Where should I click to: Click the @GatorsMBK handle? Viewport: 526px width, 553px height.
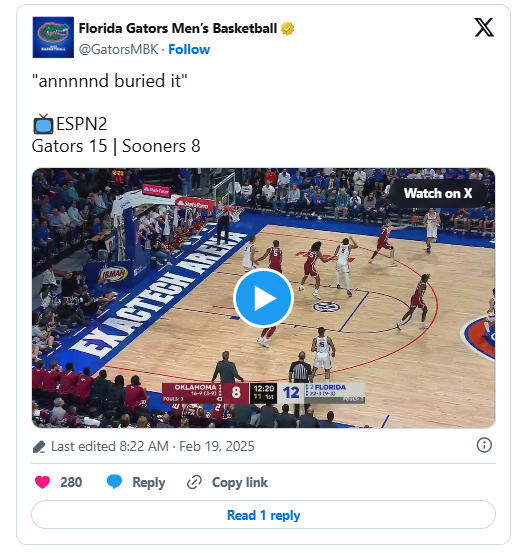[118, 49]
